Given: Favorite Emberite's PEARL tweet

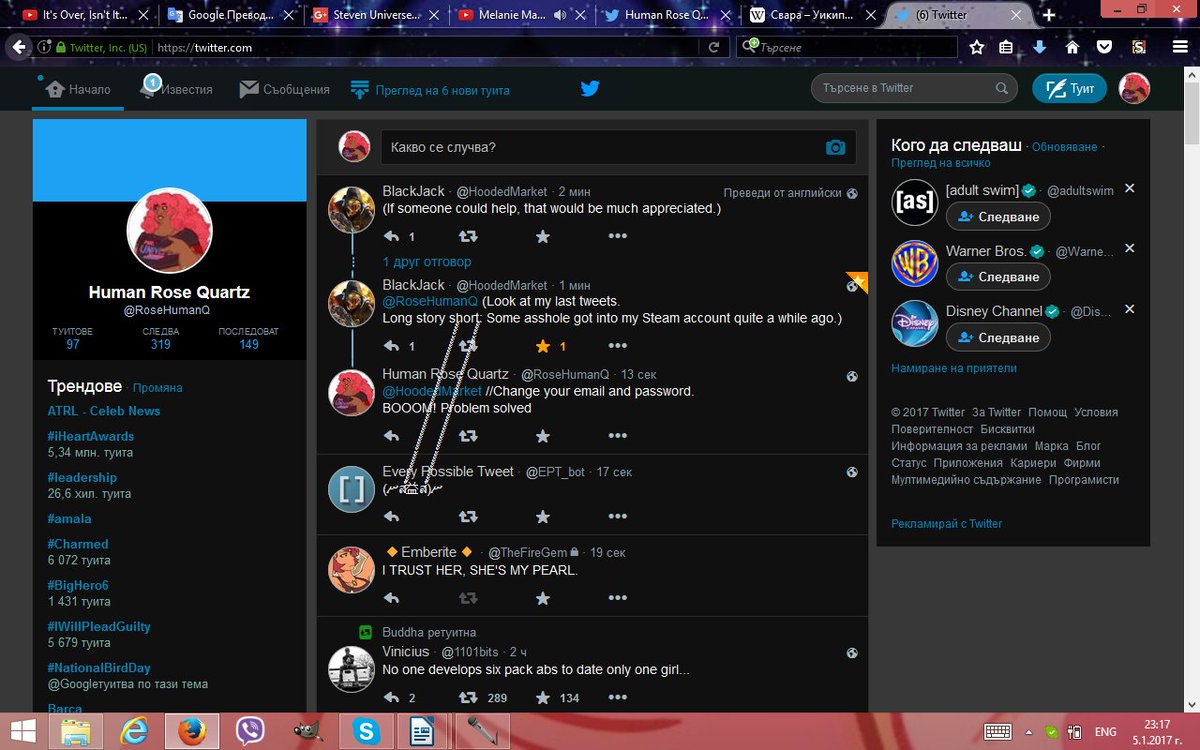Looking at the screenshot, I should point(542,598).
